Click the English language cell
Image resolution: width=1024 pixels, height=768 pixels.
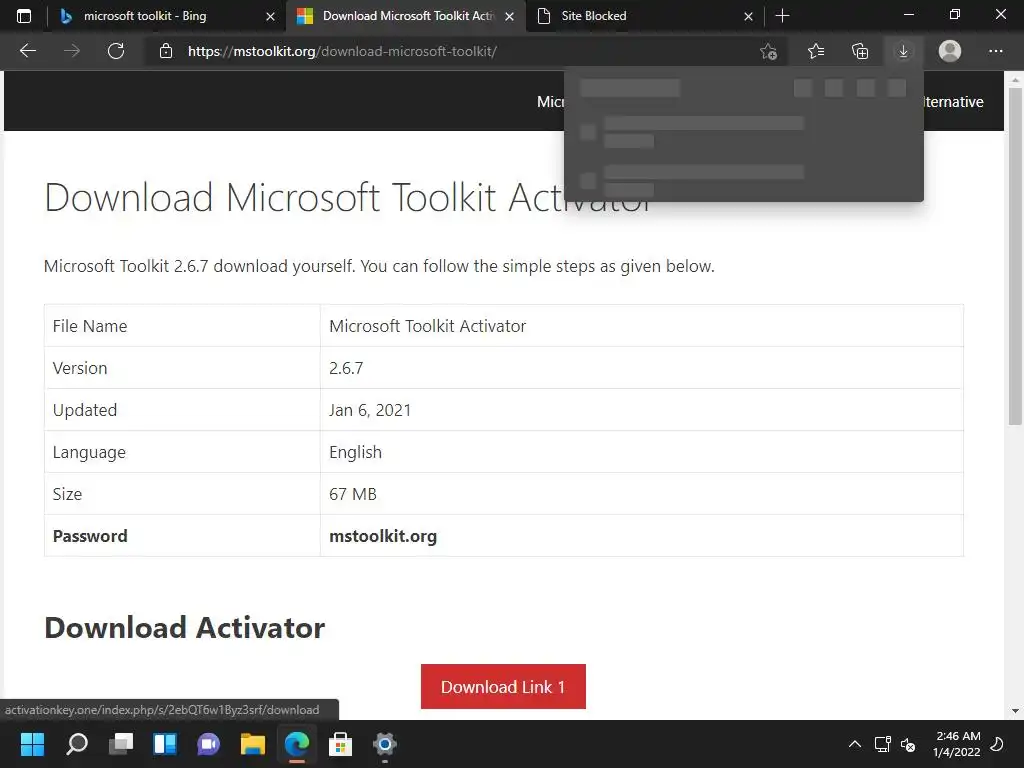coord(641,452)
